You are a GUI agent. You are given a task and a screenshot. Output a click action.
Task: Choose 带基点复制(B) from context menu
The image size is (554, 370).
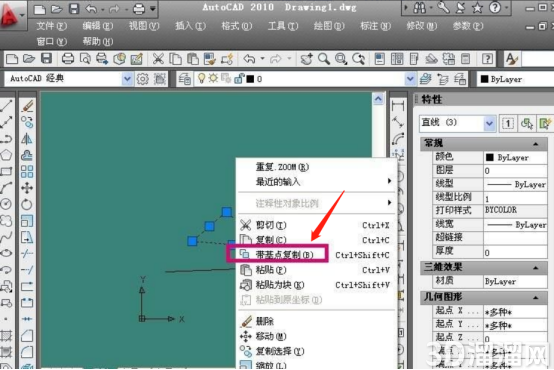coord(316,254)
